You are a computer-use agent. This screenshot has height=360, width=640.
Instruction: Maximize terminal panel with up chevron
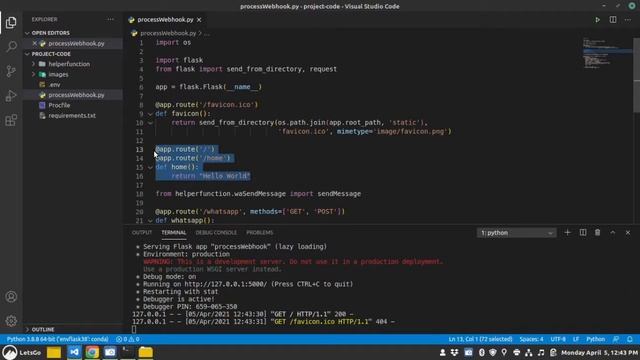[x=613, y=233]
